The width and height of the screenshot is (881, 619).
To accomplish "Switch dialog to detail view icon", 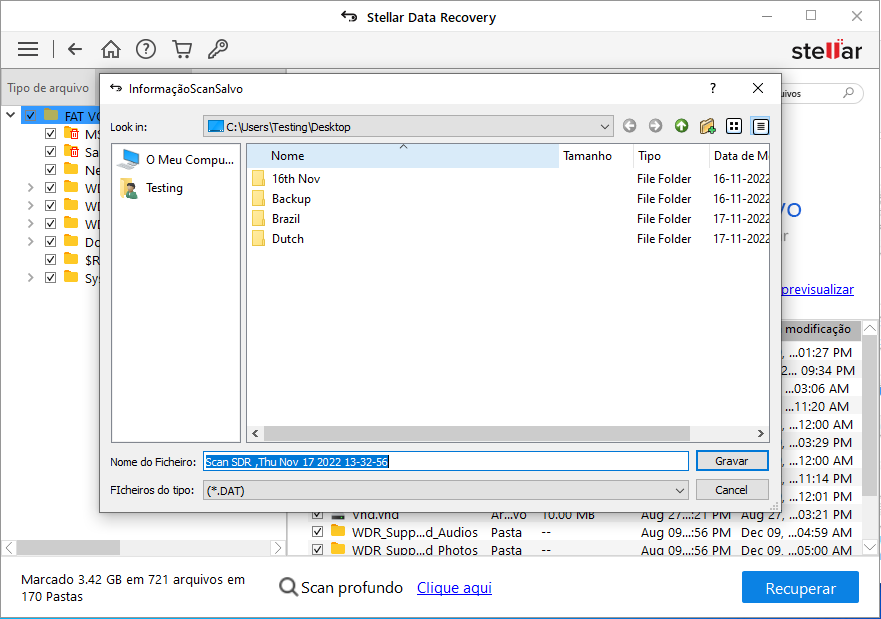I will (760, 126).
